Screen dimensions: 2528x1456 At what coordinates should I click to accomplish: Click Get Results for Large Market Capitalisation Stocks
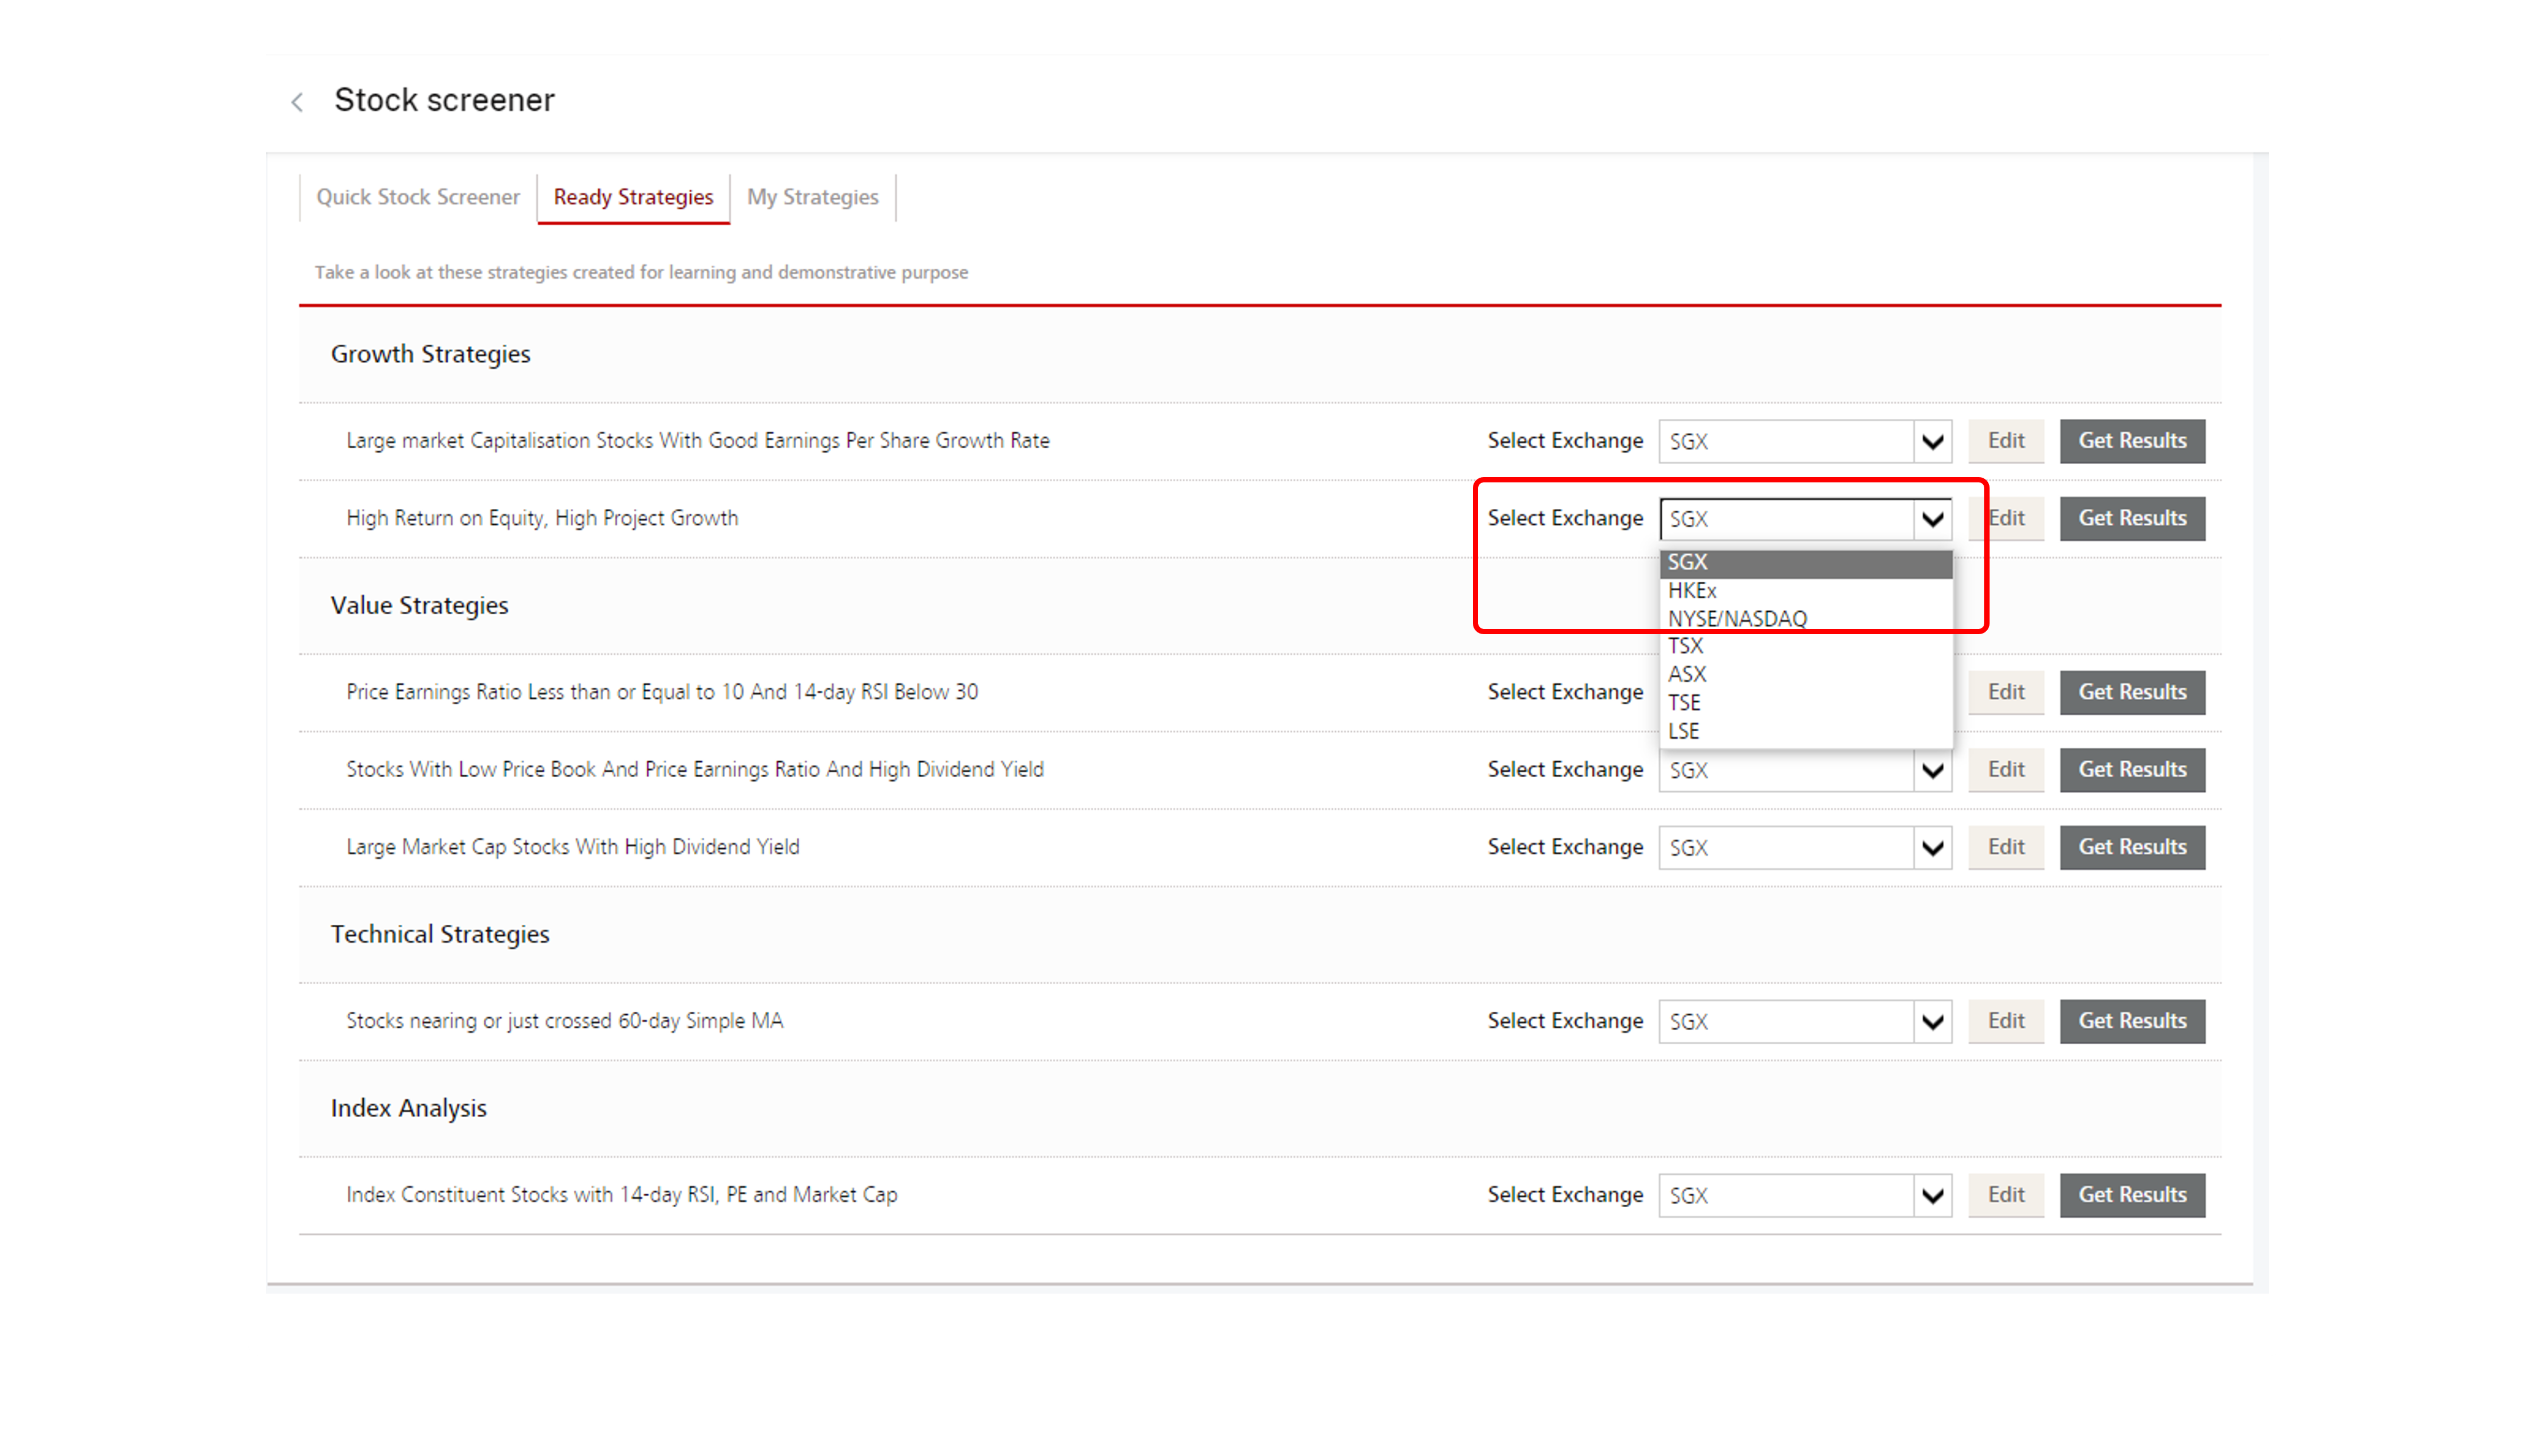click(2132, 439)
